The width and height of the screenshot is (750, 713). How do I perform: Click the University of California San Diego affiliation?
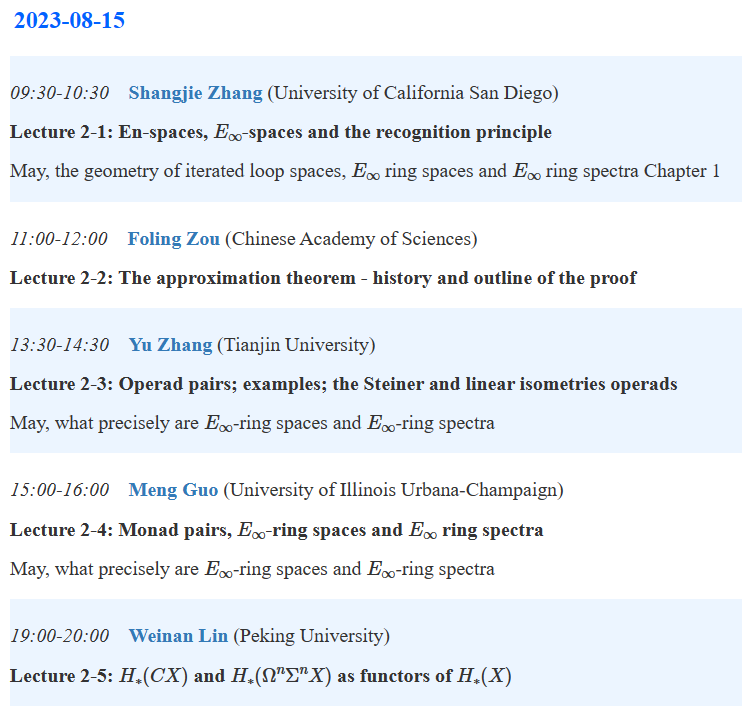pyautogui.click(x=413, y=93)
